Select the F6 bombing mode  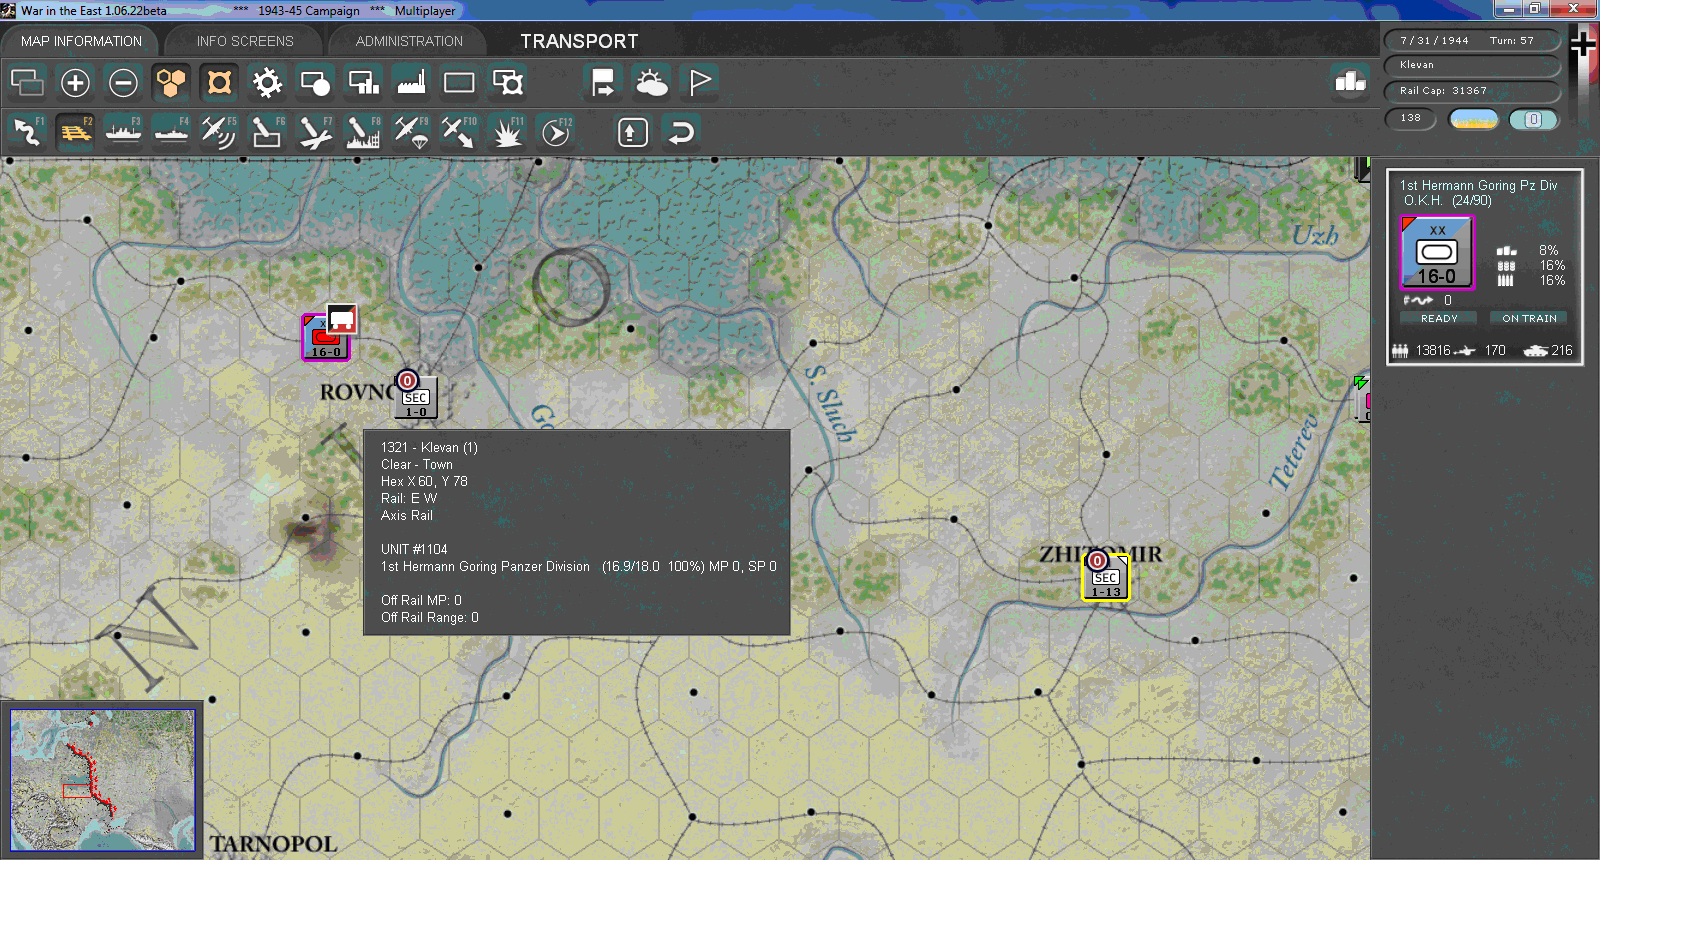pyautogui.click(x=267, y=132)
